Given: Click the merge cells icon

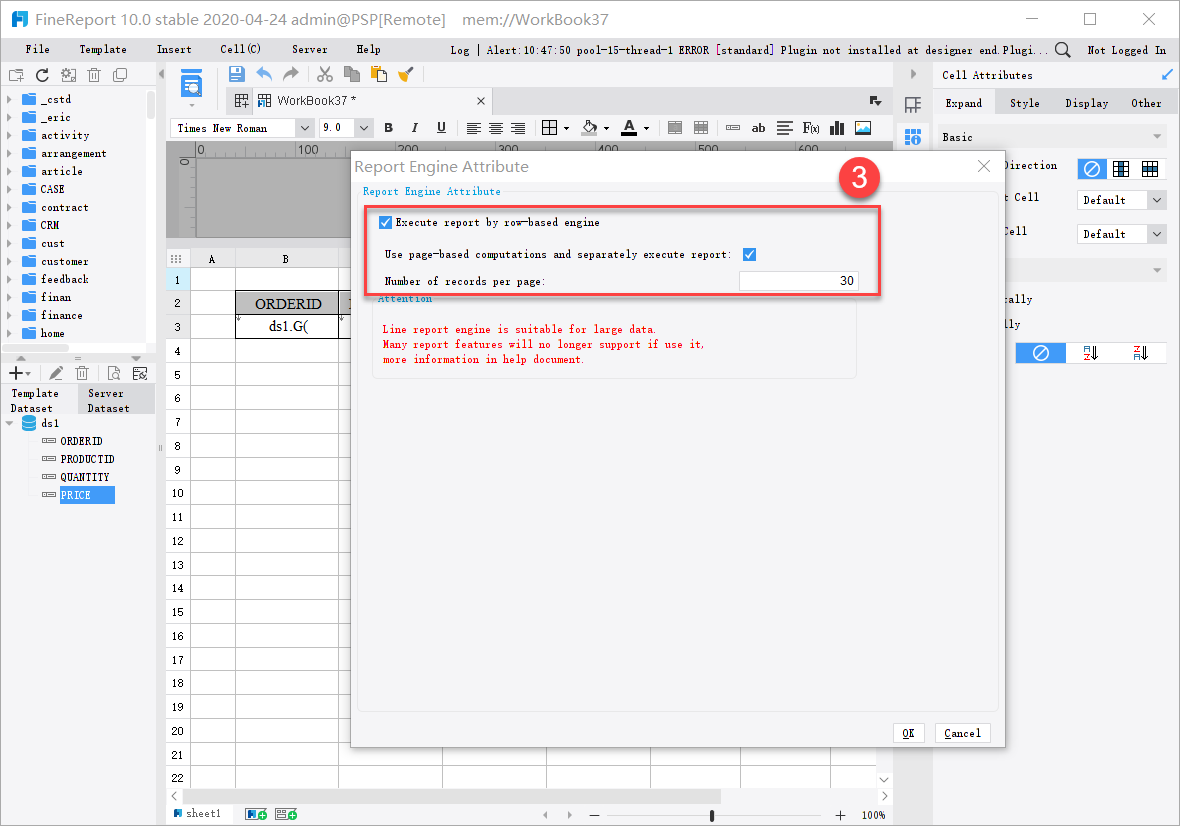Looking at the screenshot, I should [x=676, y=128].
